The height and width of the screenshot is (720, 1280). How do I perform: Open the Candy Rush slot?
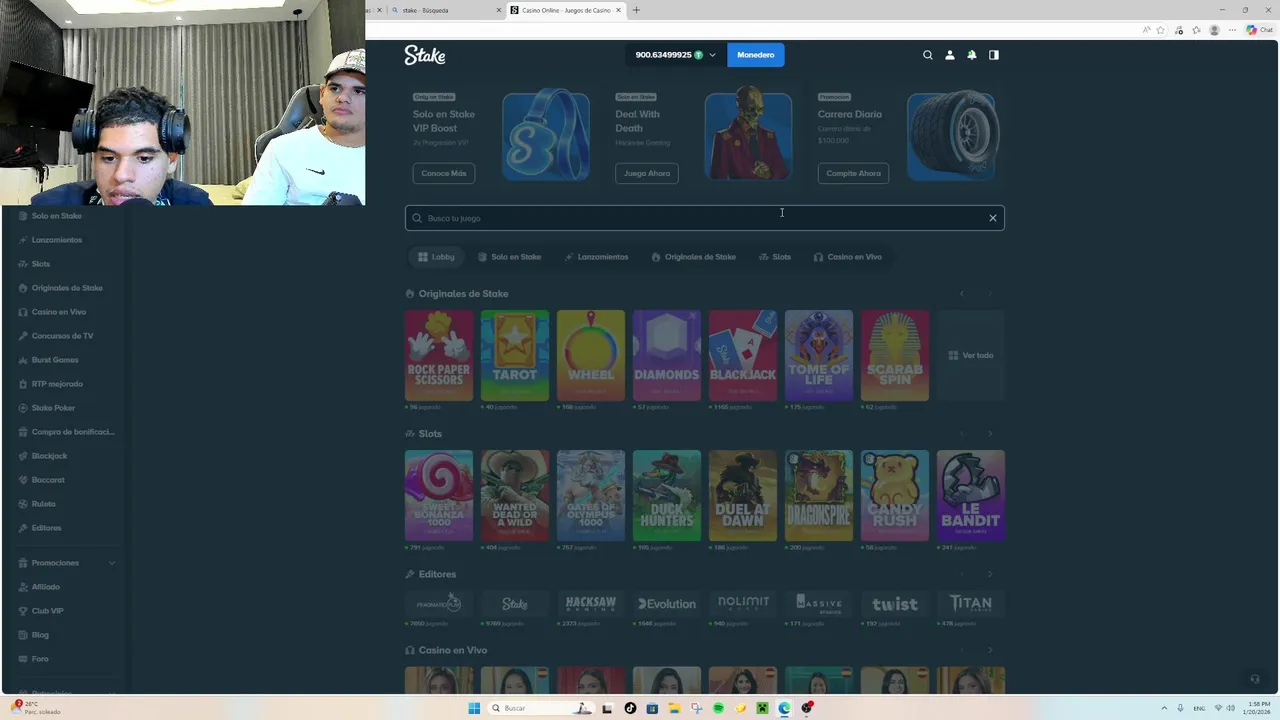[x=895, y=495]
